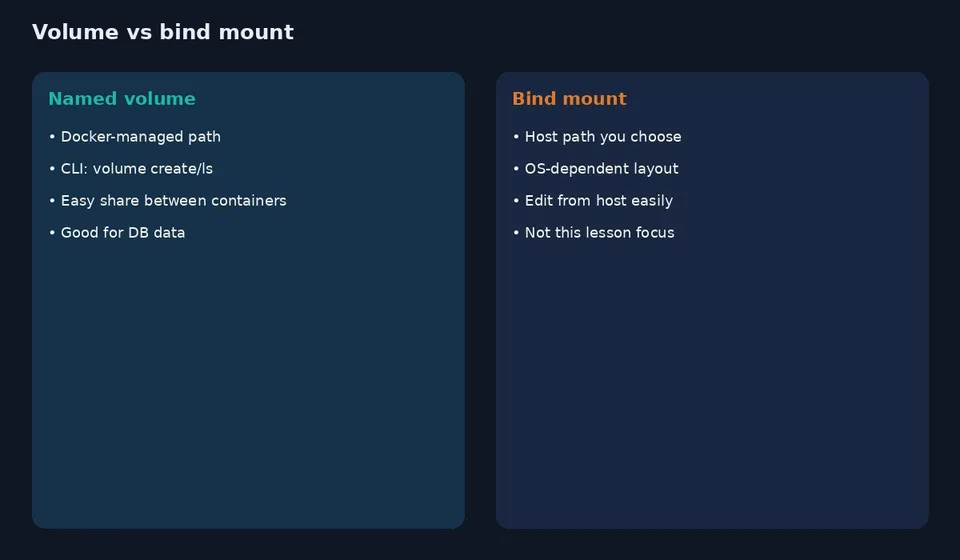Select the 'Bind mount' heading

(x=569, y=99)
